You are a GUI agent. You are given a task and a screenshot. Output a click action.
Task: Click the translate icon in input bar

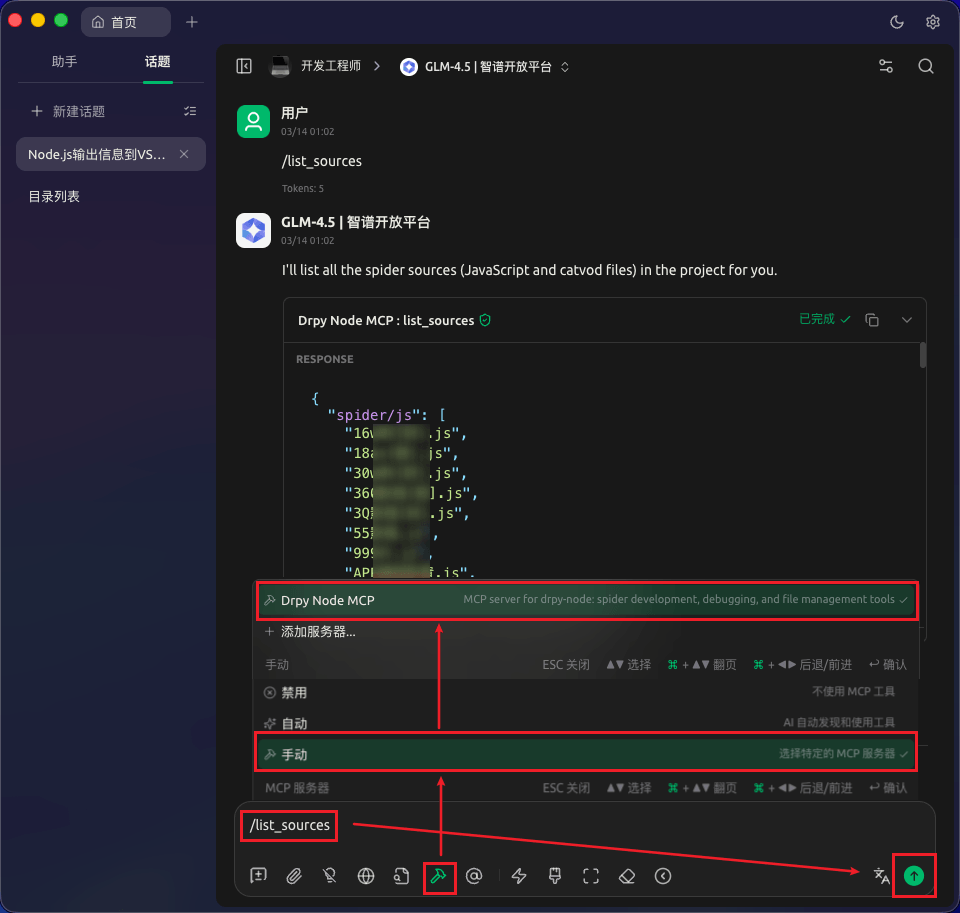point(881,876)
